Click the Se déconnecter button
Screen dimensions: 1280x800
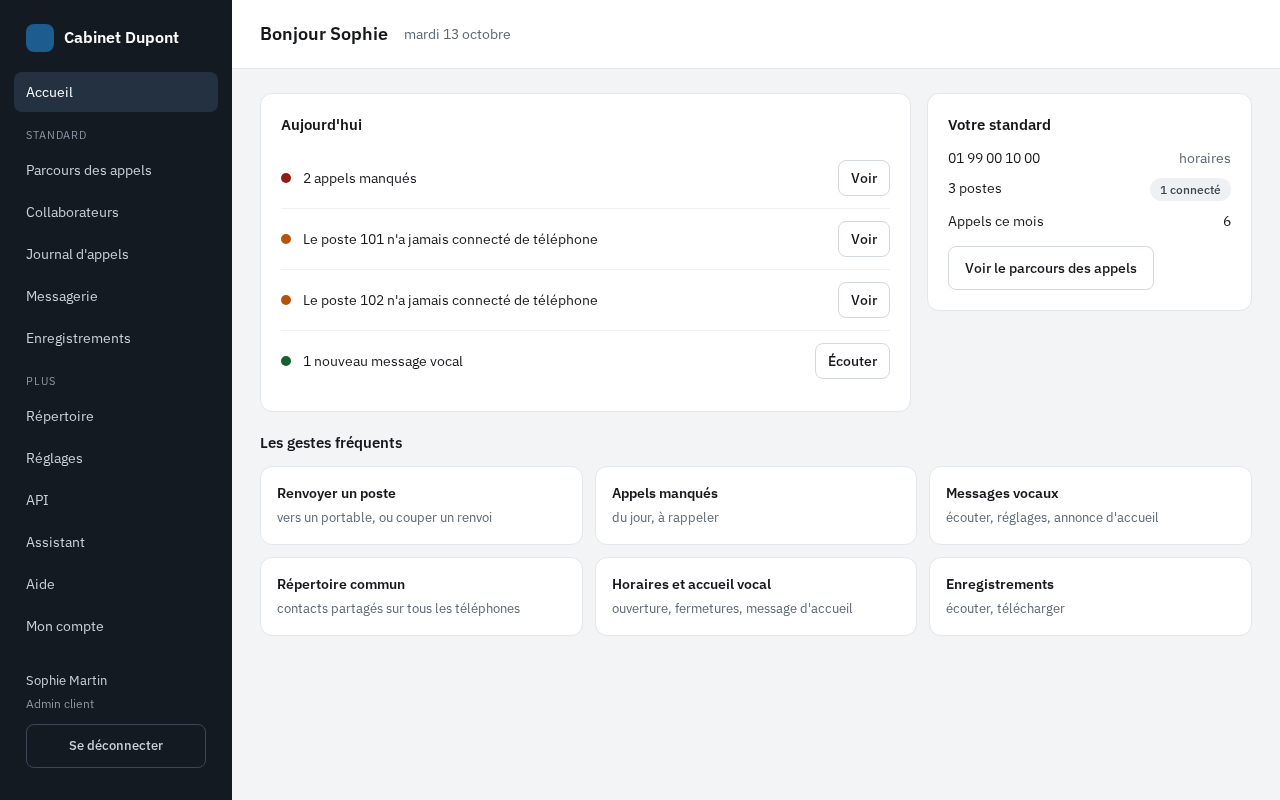(x=116, y=746)
